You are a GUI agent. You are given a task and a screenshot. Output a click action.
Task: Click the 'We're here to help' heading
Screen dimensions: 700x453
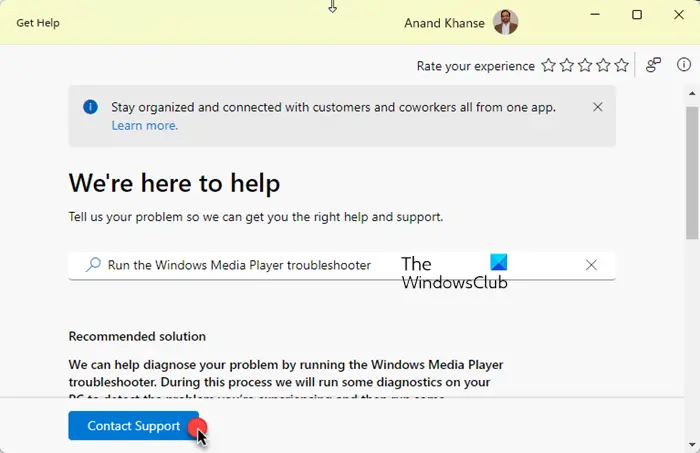(x=175, y=183)
